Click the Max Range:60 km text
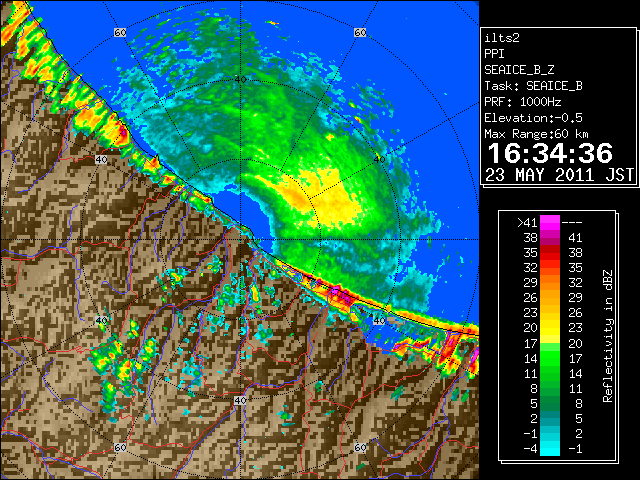 (536, 134)
